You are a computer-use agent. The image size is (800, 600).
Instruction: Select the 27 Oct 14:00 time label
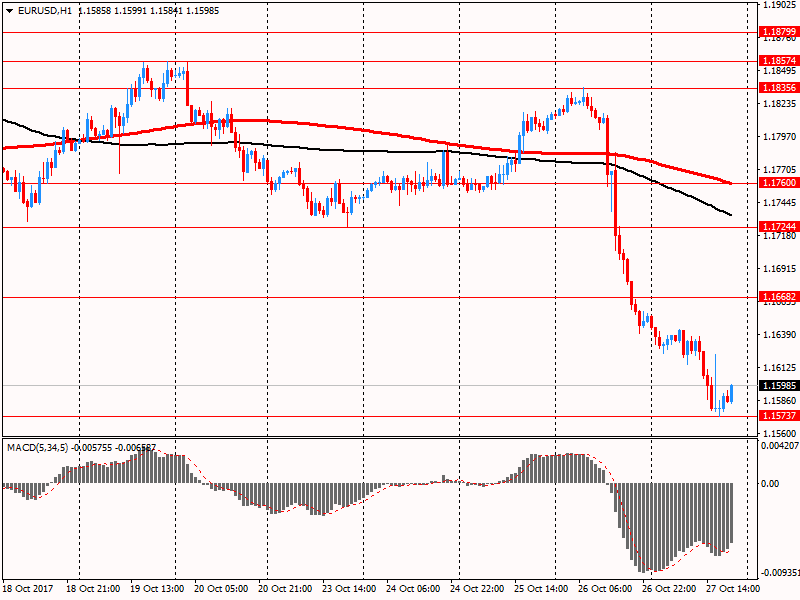[733, 588]
